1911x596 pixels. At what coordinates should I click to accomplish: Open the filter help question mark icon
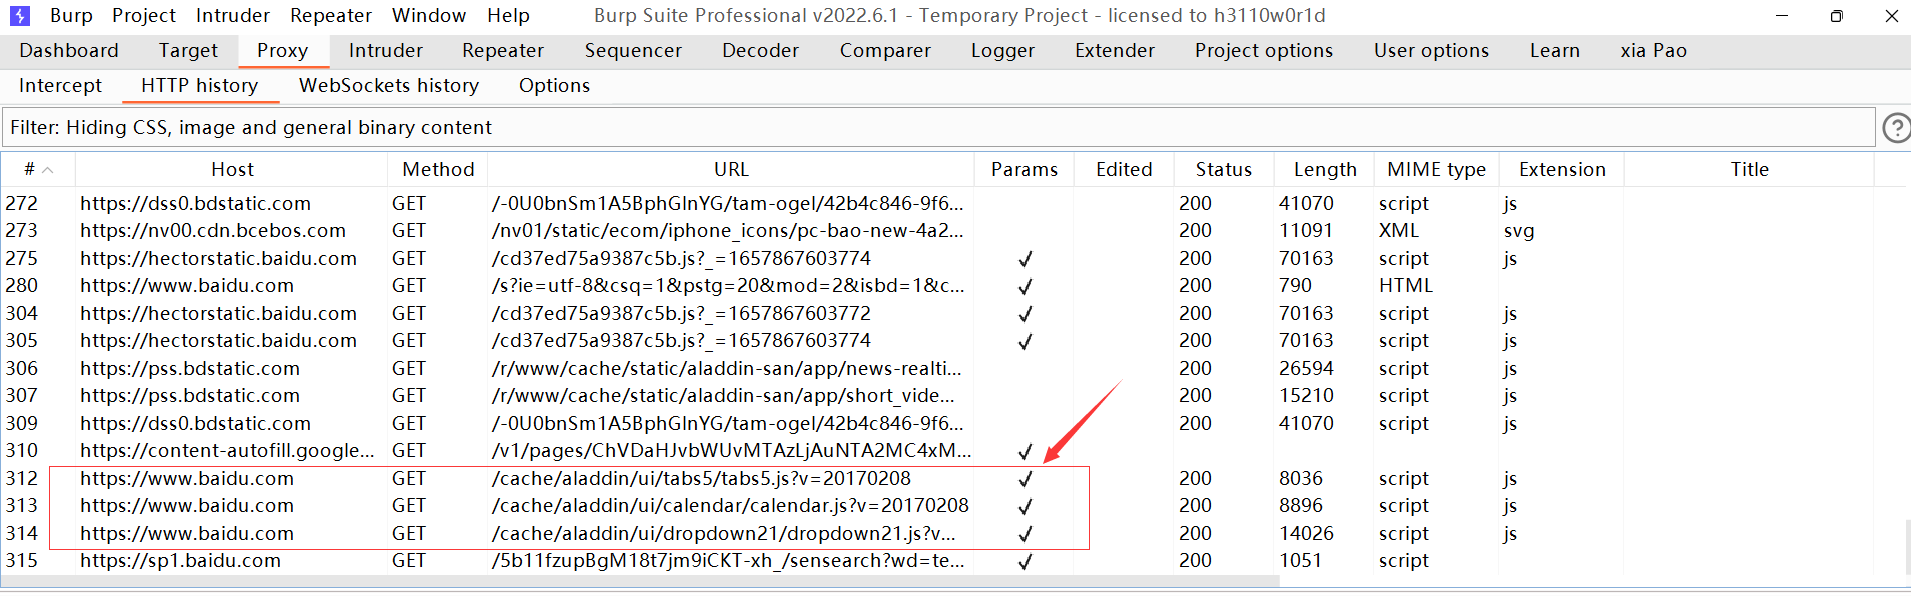[x=1895, y=128]
